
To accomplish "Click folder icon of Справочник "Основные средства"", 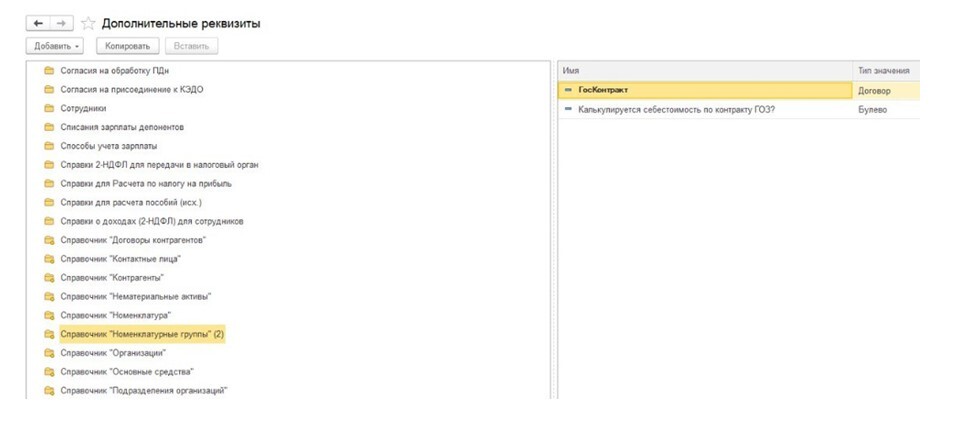I will point(49,372).
